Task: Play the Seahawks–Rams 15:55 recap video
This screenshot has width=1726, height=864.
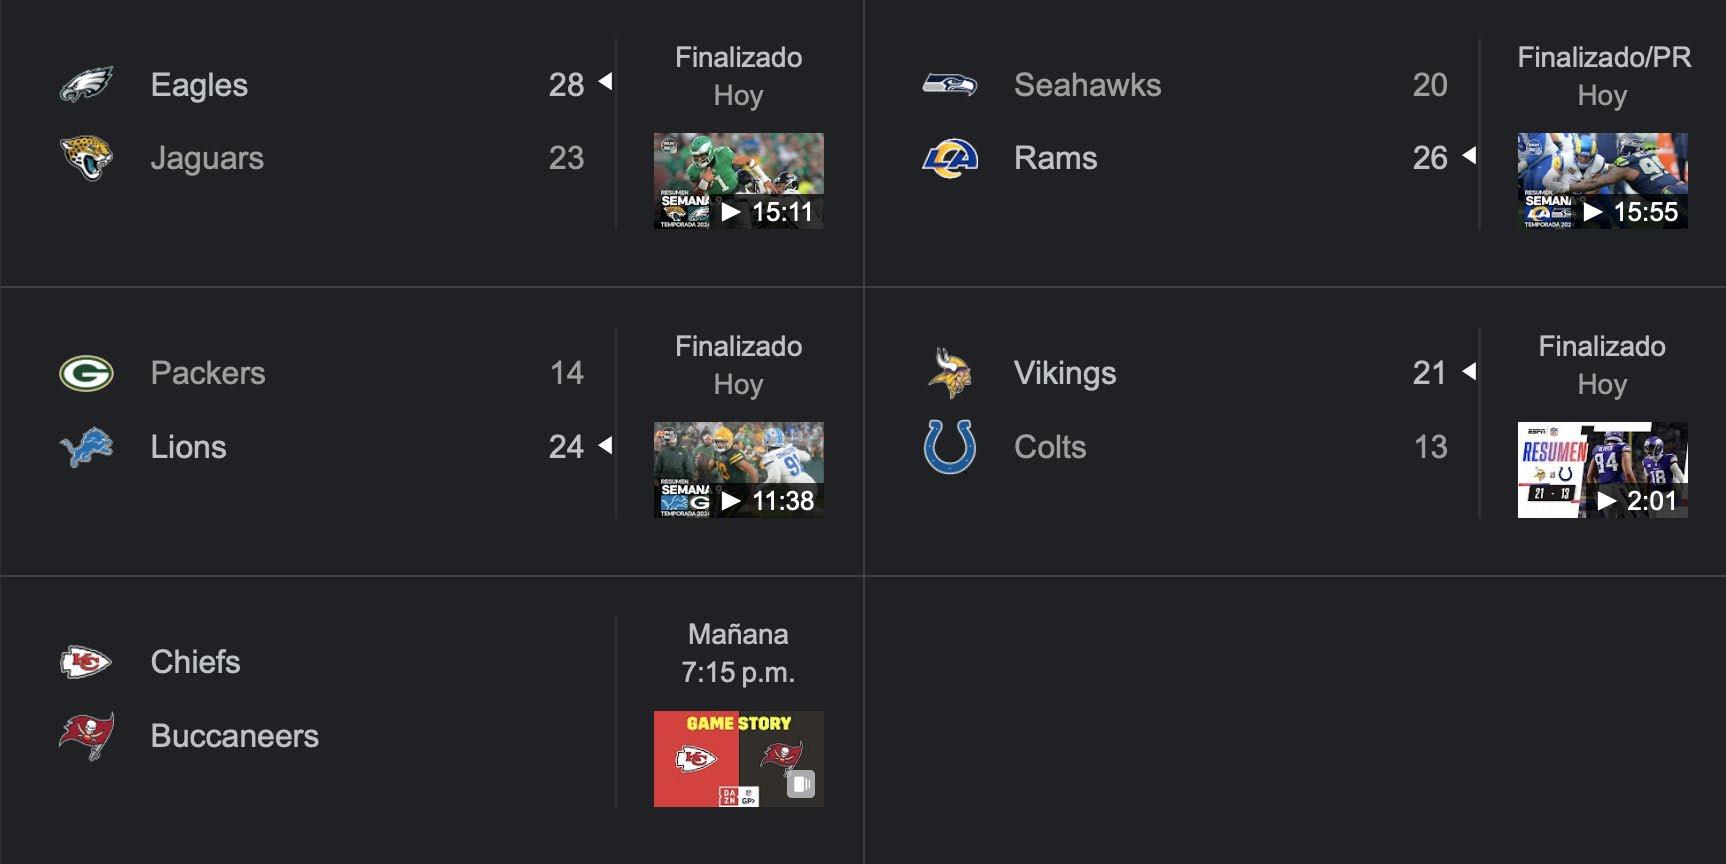Action: (x=1602, y=181)
